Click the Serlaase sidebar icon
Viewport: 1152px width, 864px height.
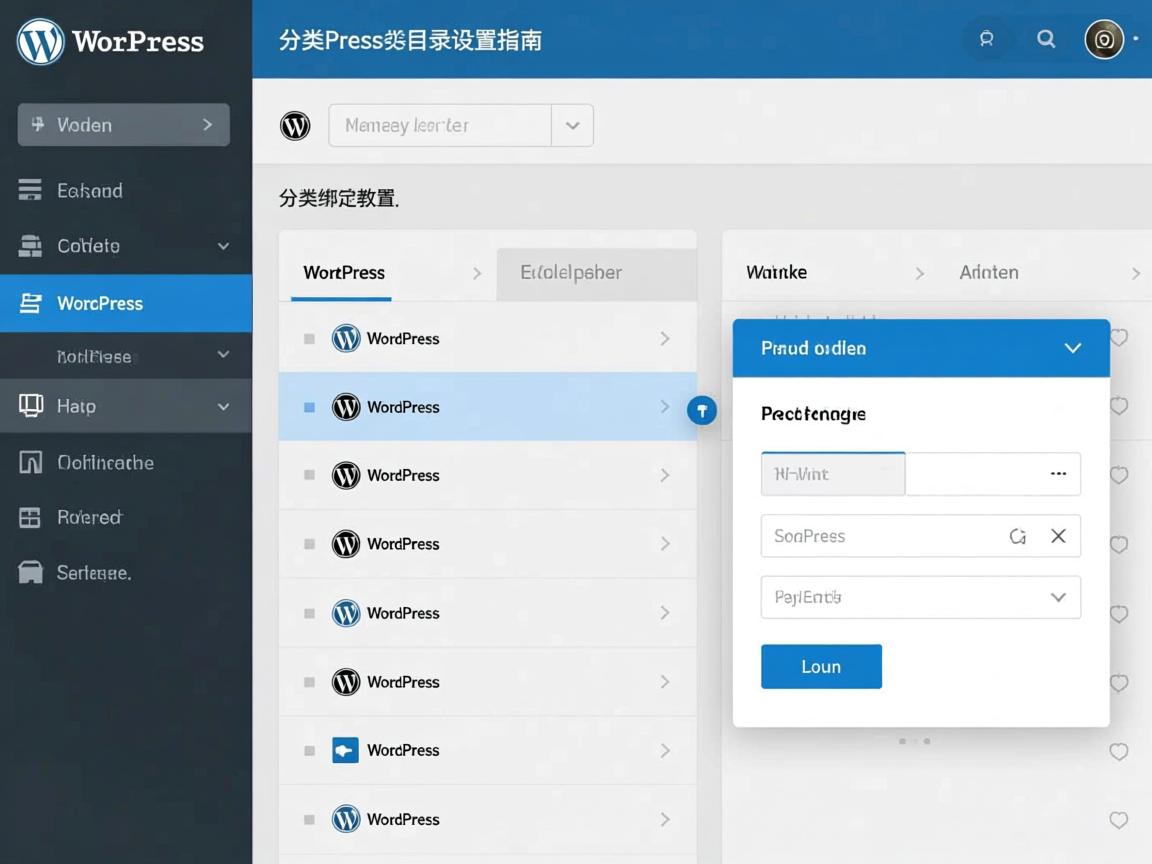31,573
